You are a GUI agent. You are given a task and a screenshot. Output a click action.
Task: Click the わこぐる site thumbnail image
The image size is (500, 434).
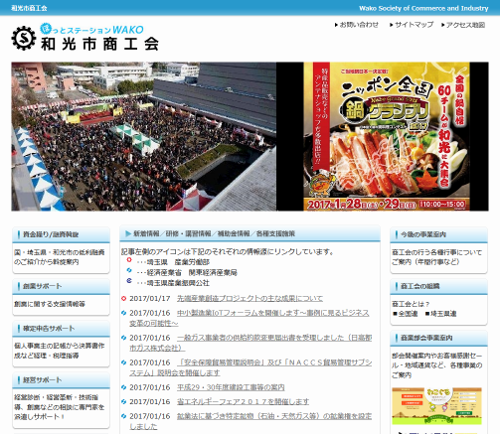point(437,406)
